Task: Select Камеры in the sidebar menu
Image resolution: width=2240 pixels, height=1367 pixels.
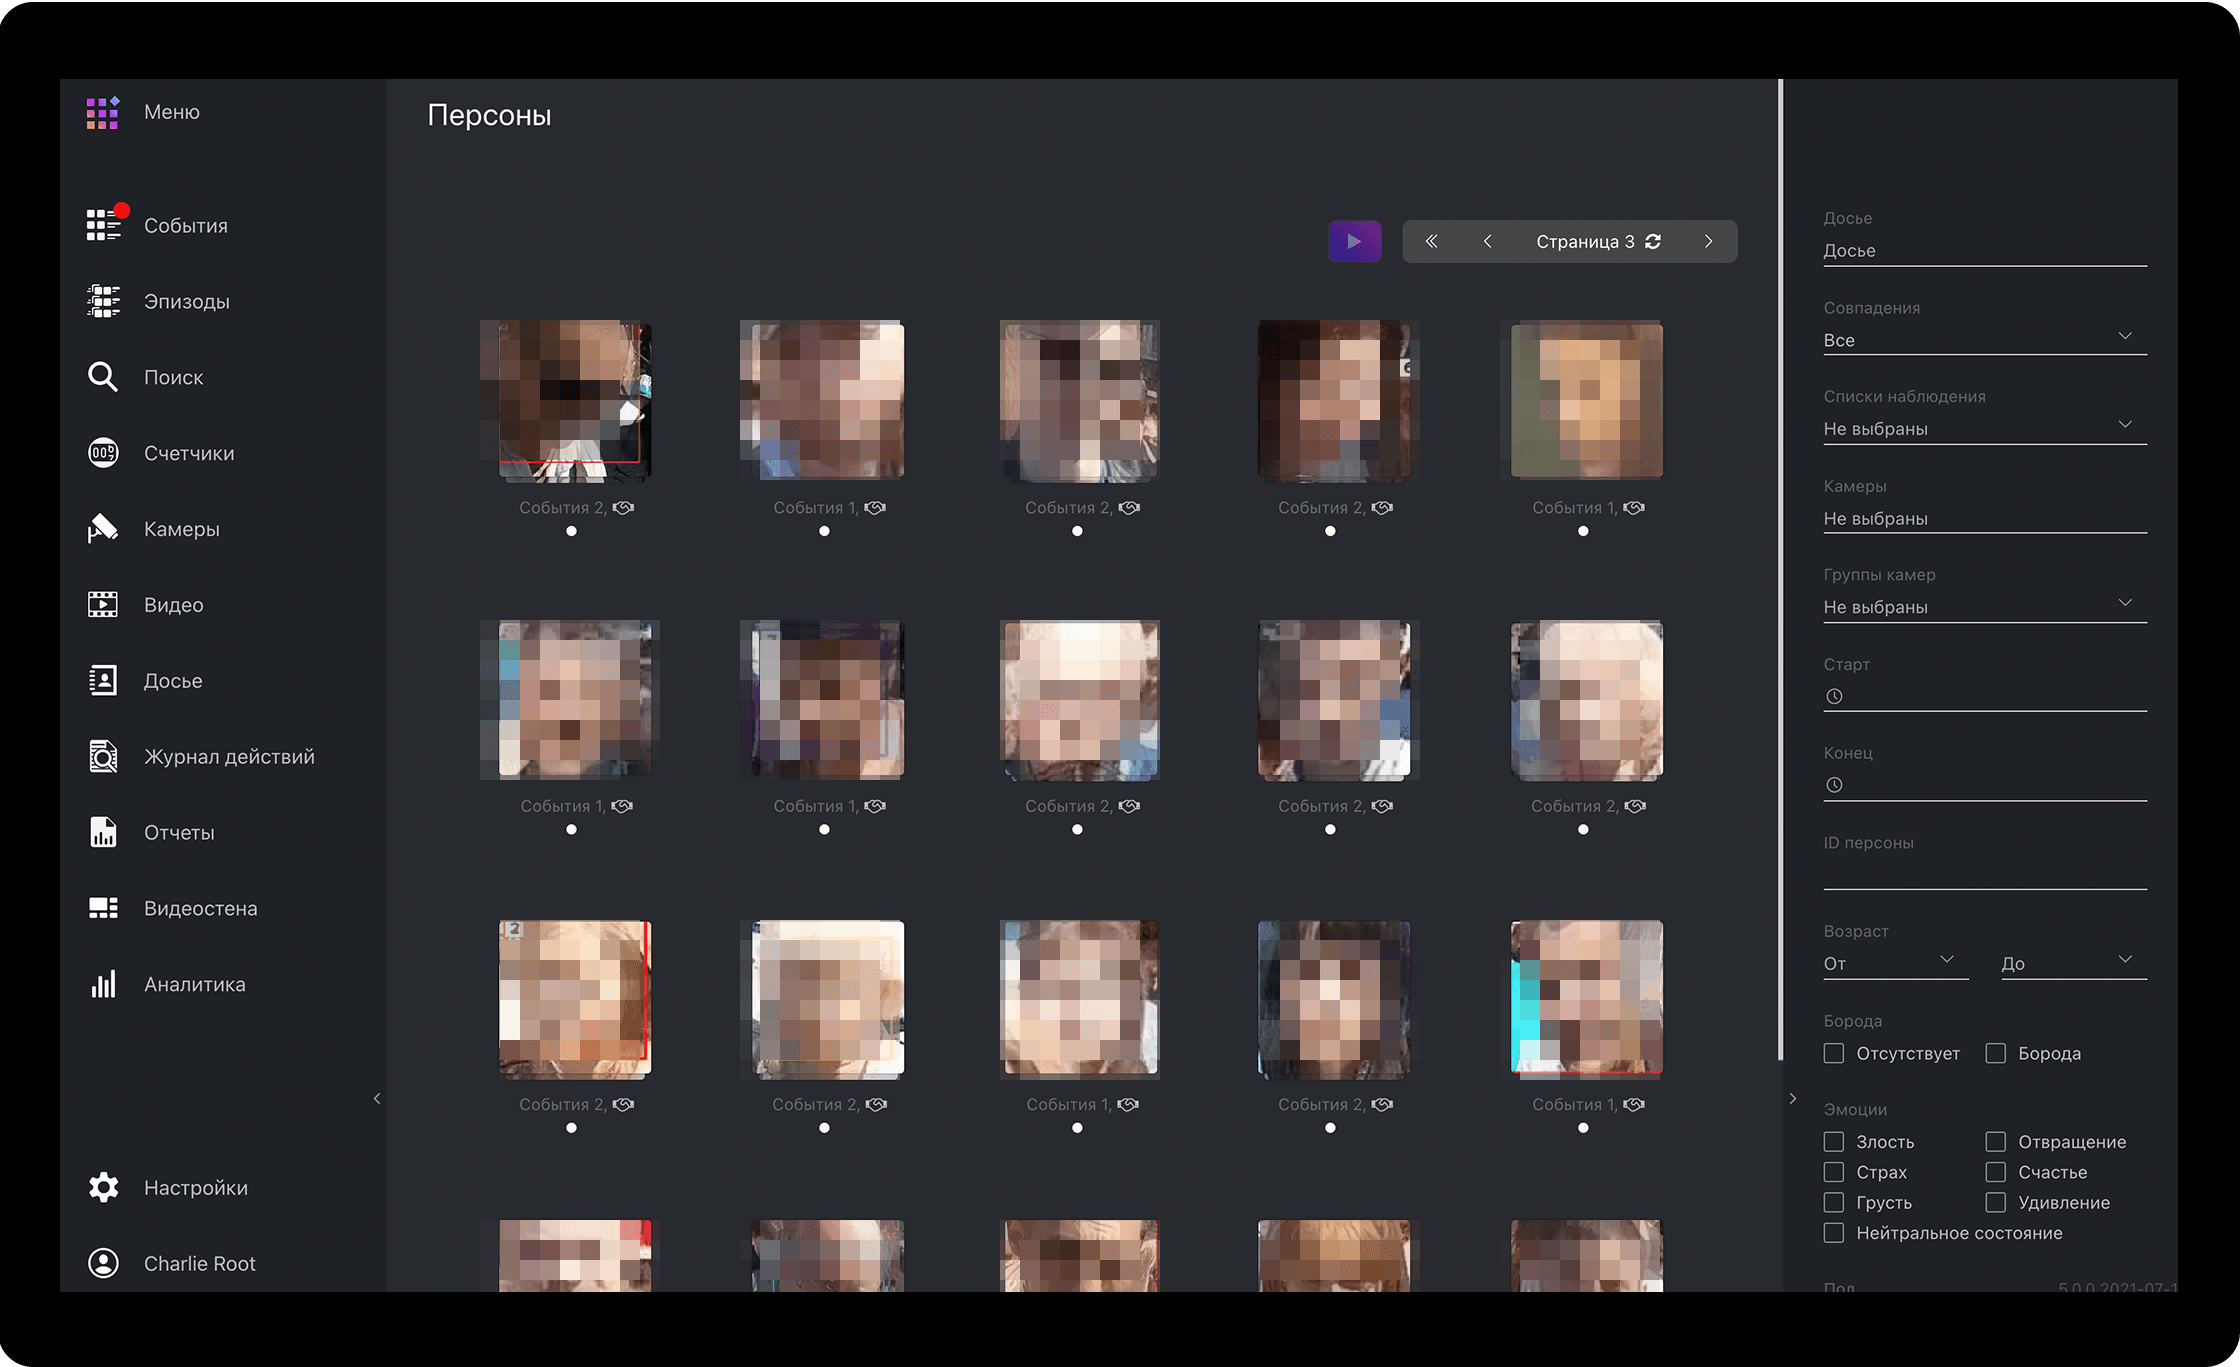Action: click(x=182, y=529)
